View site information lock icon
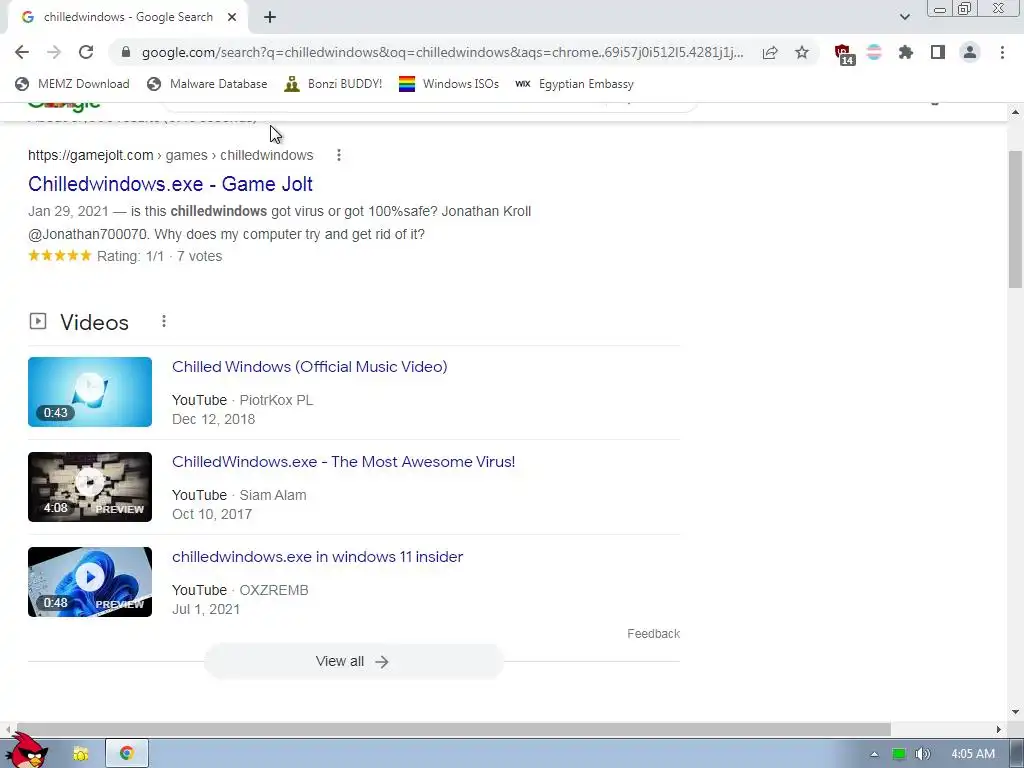 126,52
